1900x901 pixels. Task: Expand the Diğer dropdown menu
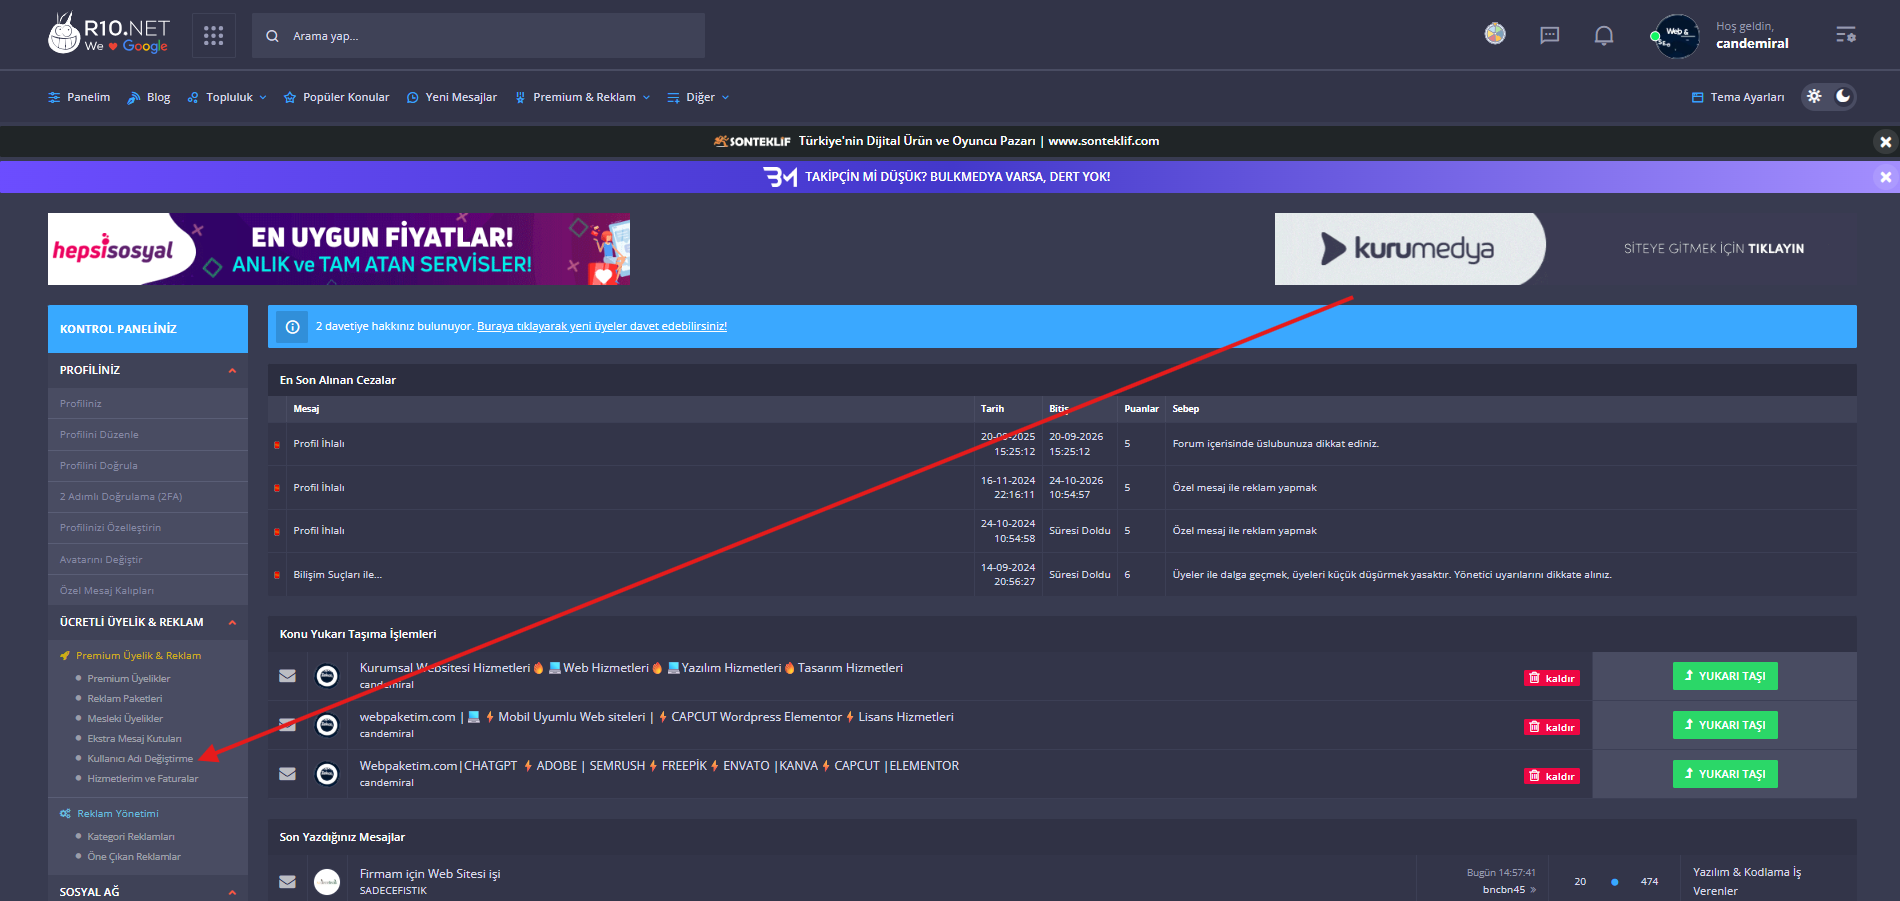[698, 97]
